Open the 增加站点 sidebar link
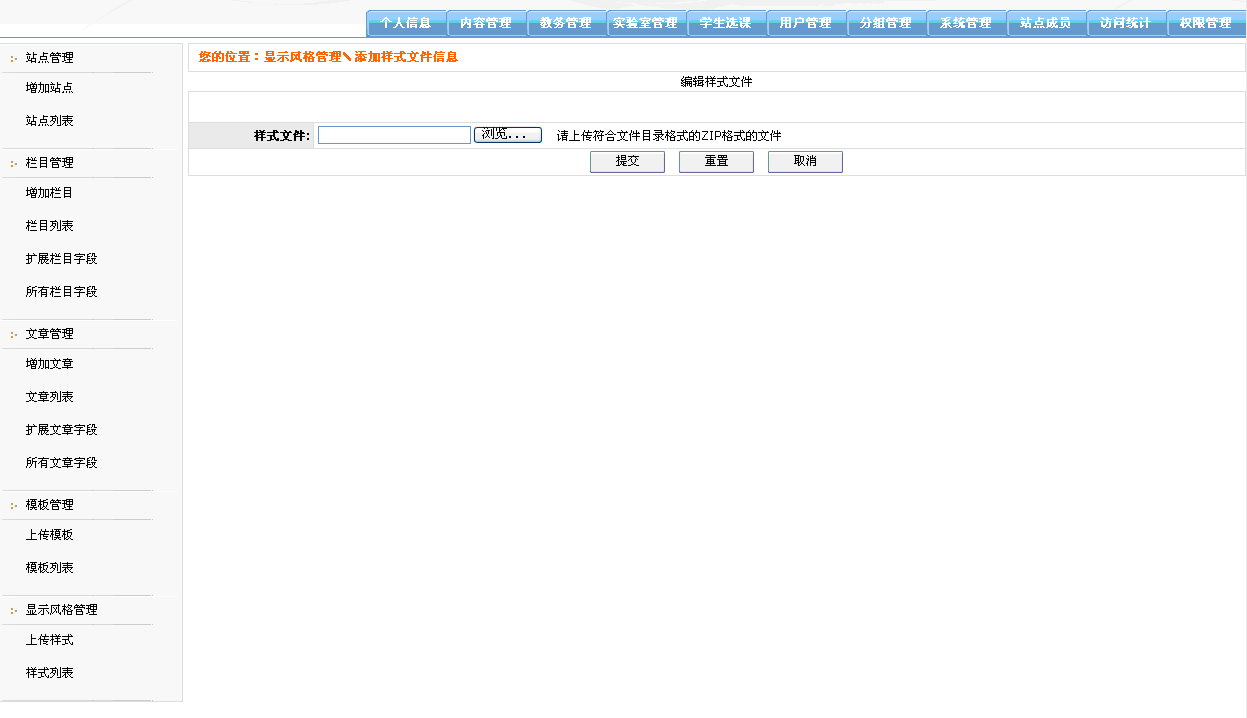 49,88
